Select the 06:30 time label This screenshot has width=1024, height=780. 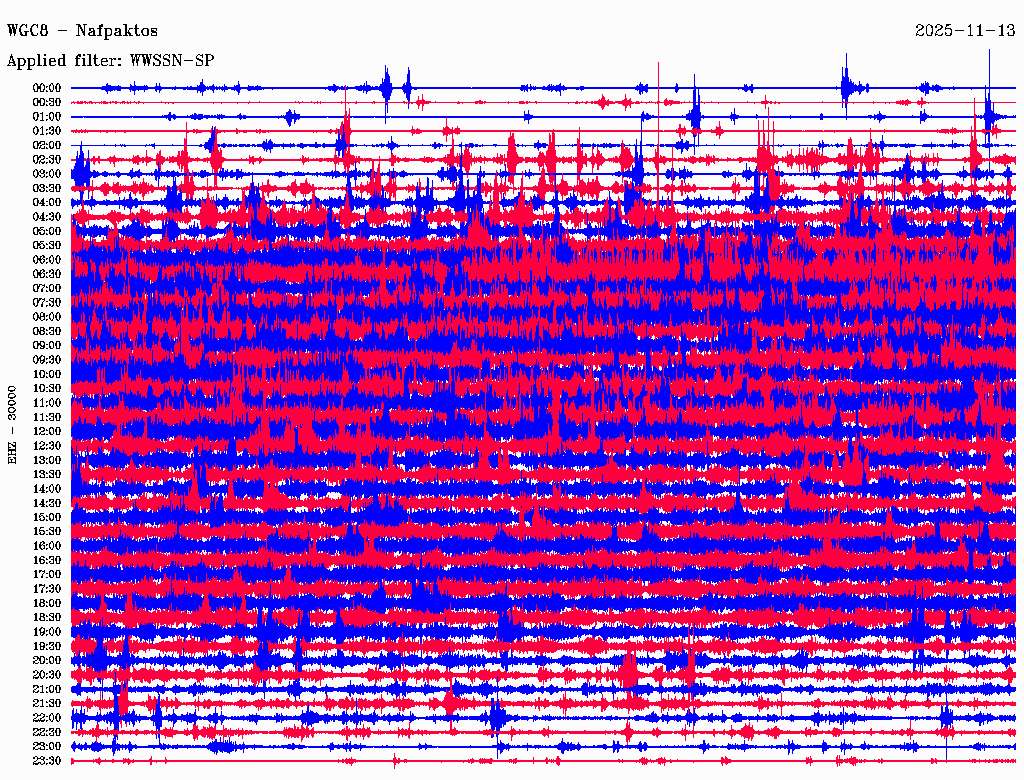(47, 274)
